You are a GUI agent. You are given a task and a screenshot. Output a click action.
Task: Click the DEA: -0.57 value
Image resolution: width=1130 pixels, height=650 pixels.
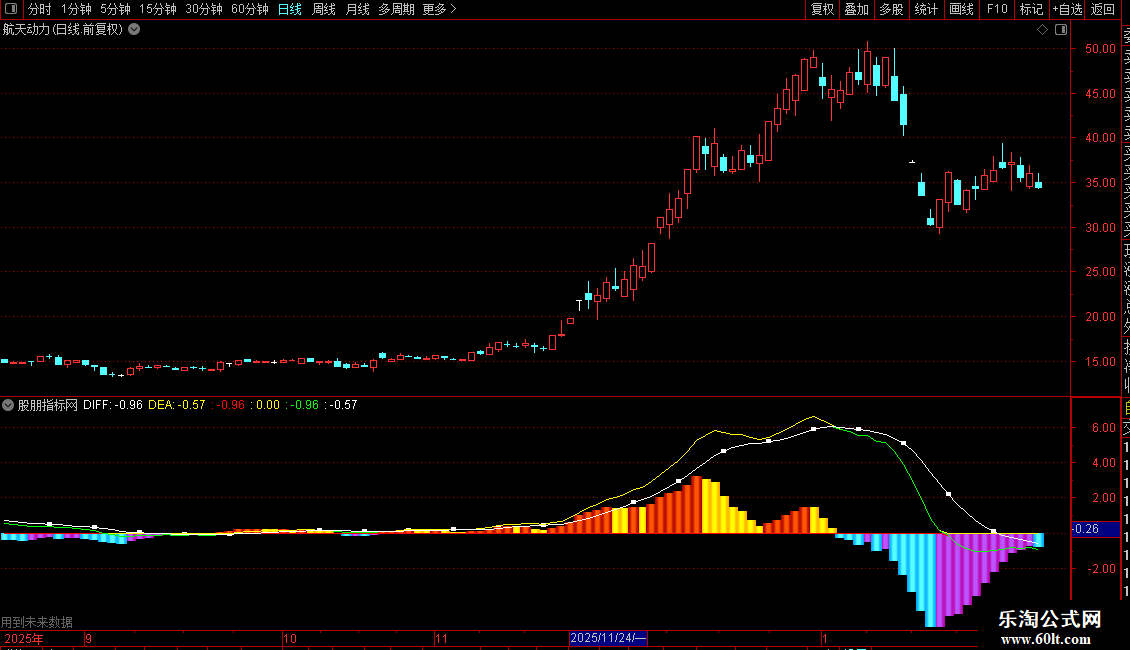[177, 405]
